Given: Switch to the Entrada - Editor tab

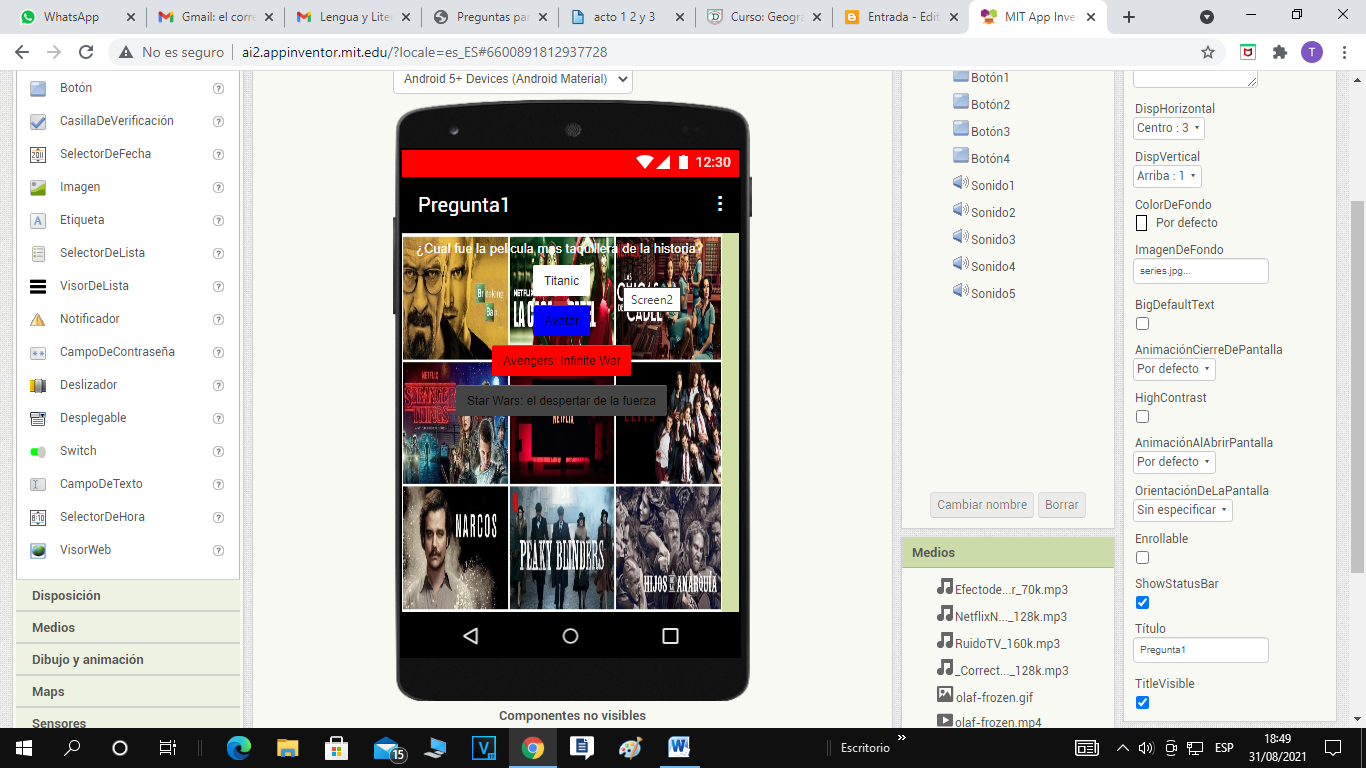Looking at the screenshot, I should point(901,17).
